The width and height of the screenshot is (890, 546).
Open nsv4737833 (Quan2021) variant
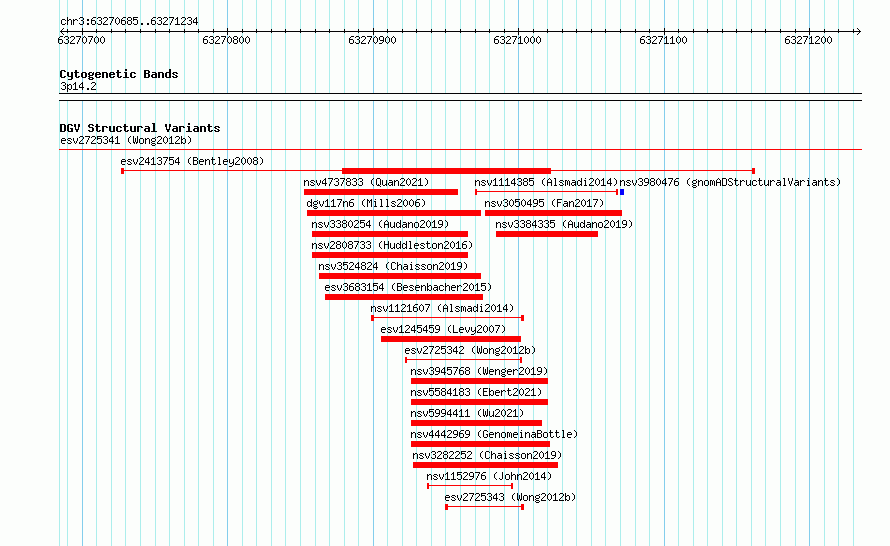(366, 182)
